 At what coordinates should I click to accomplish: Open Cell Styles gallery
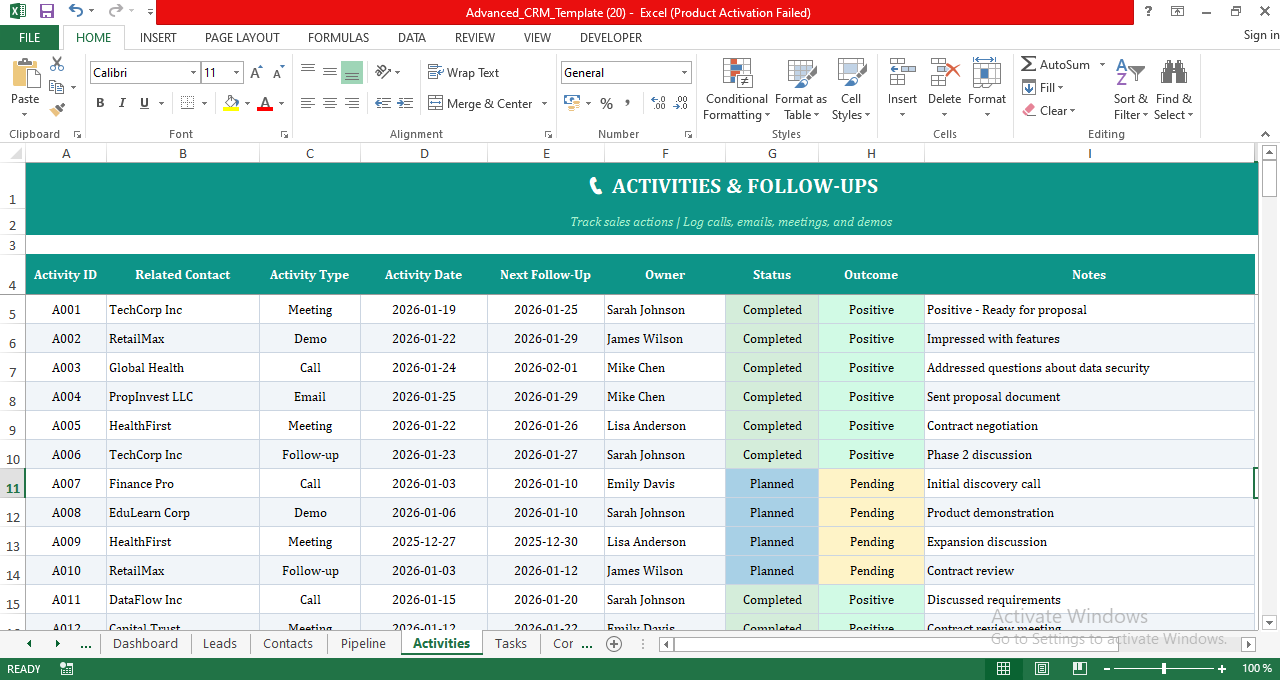(851, 90)
